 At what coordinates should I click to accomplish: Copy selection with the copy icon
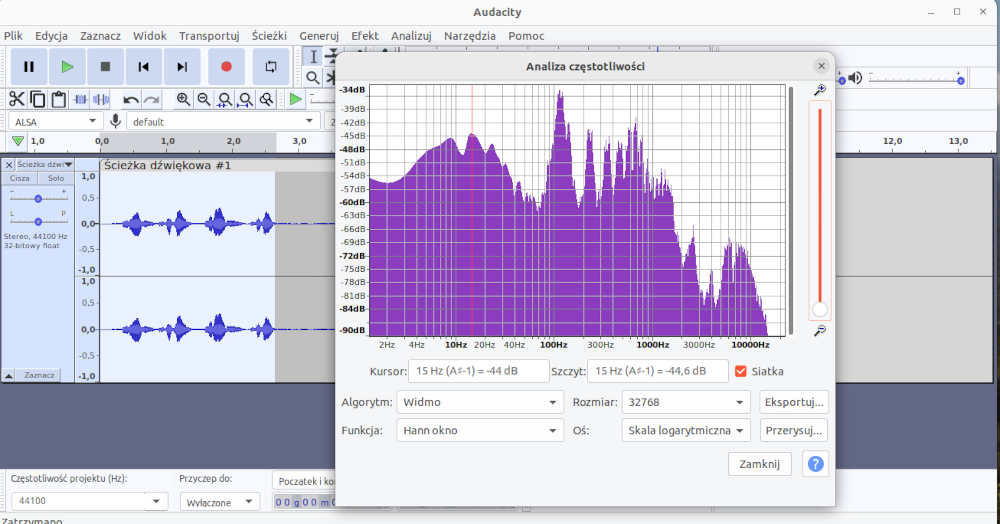pyautogui.click(x=38, y=99)
